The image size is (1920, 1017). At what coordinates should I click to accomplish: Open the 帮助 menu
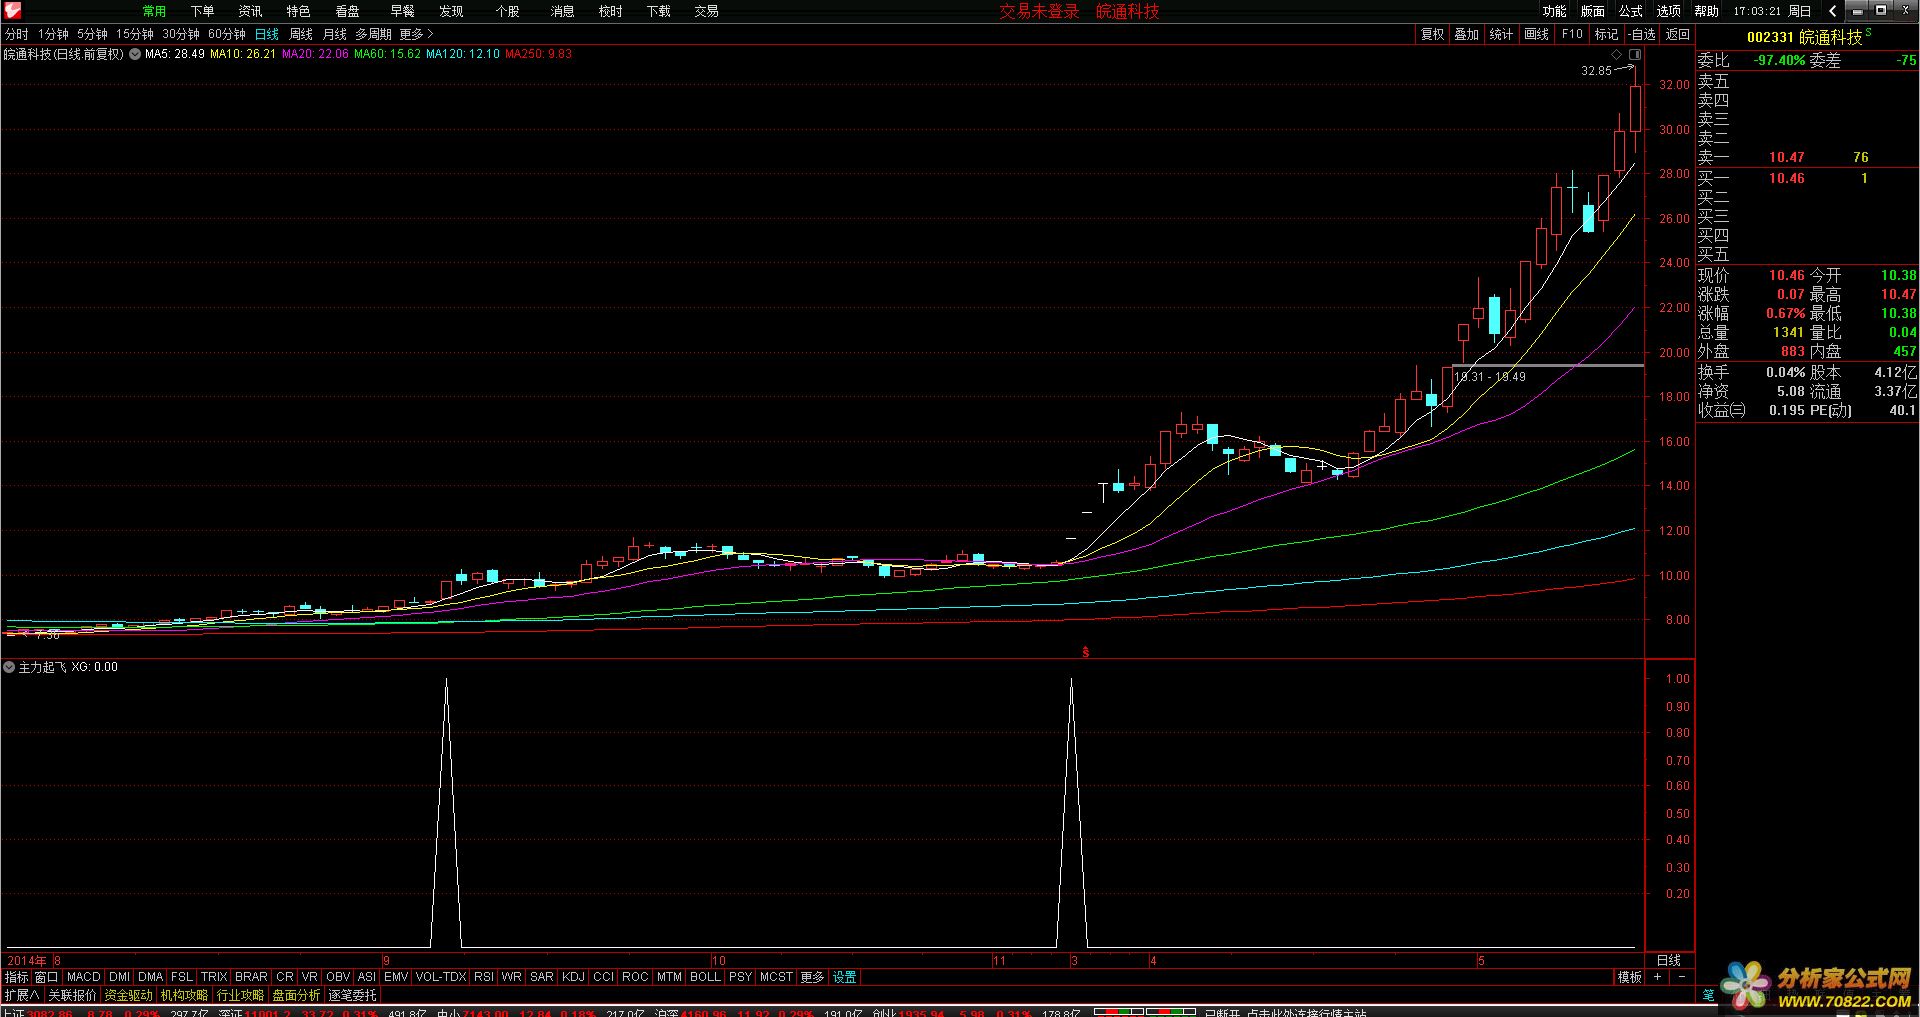(1707, 11)
